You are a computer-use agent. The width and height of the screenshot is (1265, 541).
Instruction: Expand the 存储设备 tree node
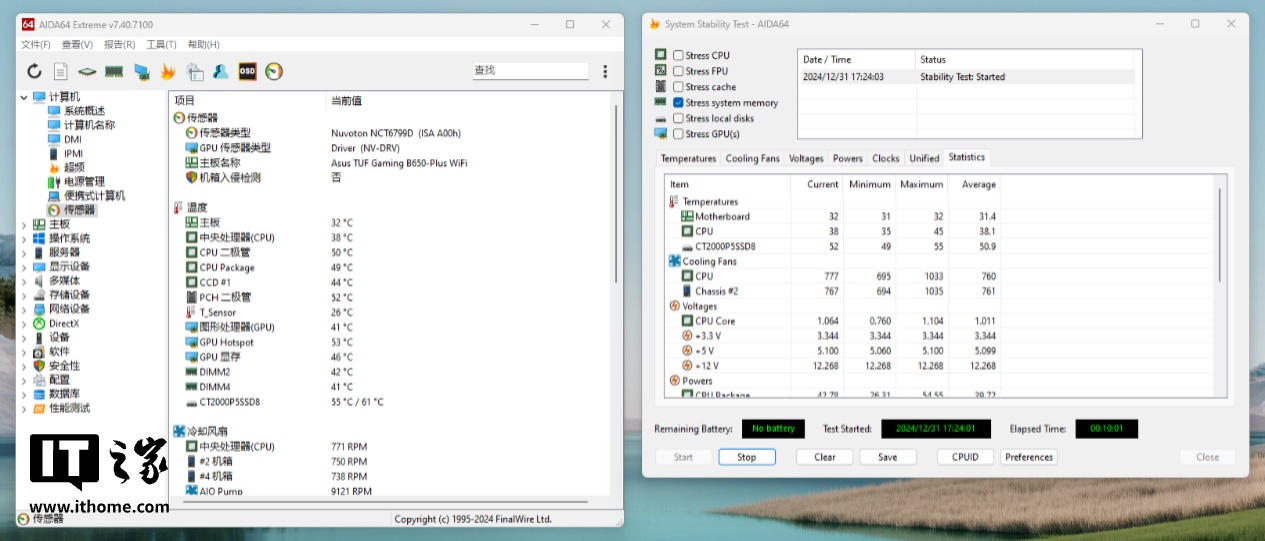click(x=24, y=295)
